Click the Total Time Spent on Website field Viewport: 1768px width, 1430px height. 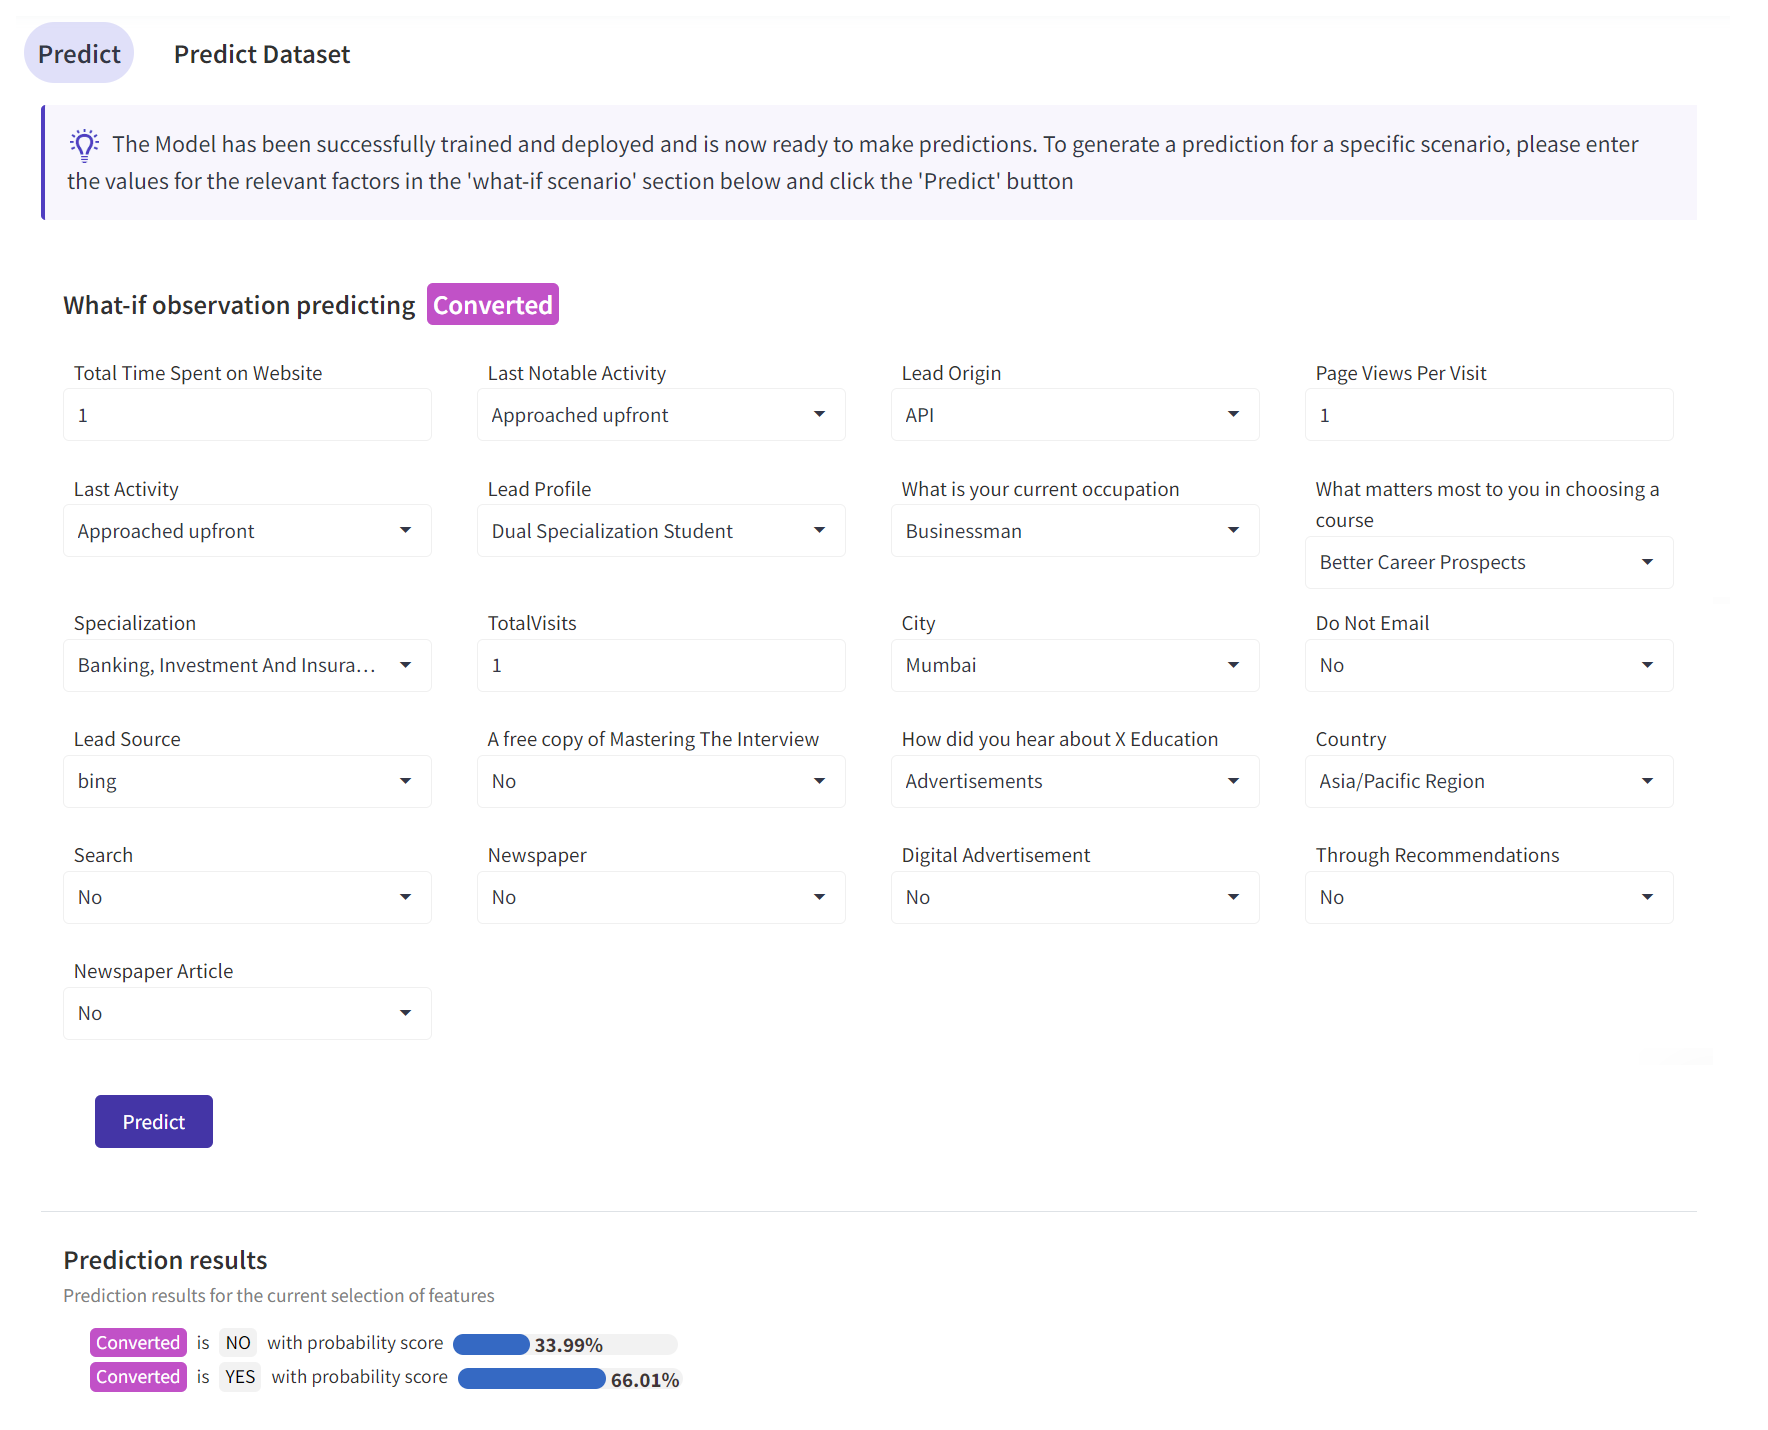click(x=246, y=415)
